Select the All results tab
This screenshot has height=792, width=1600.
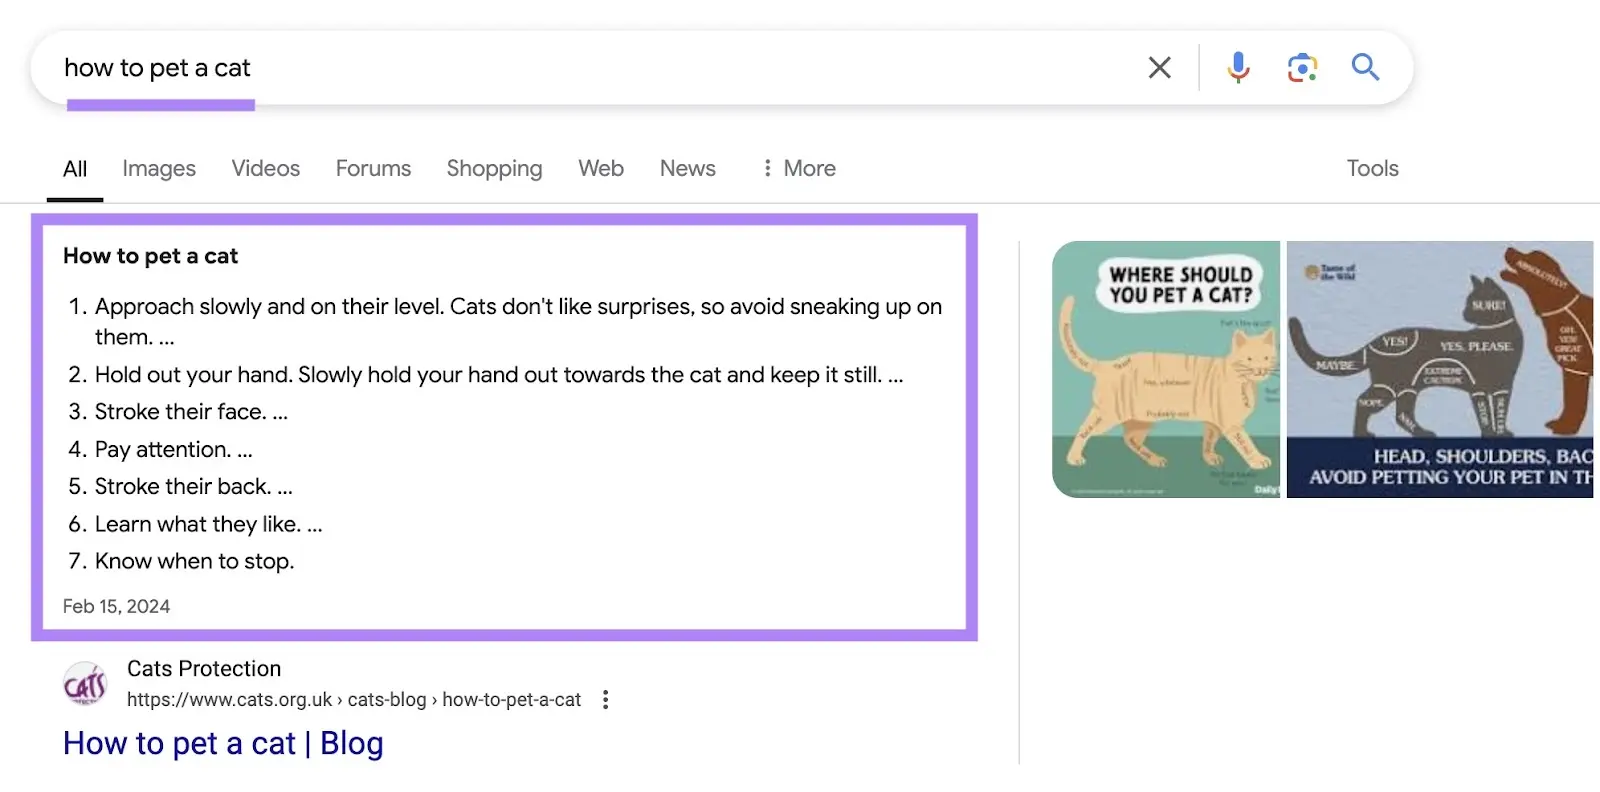point(75,168)
